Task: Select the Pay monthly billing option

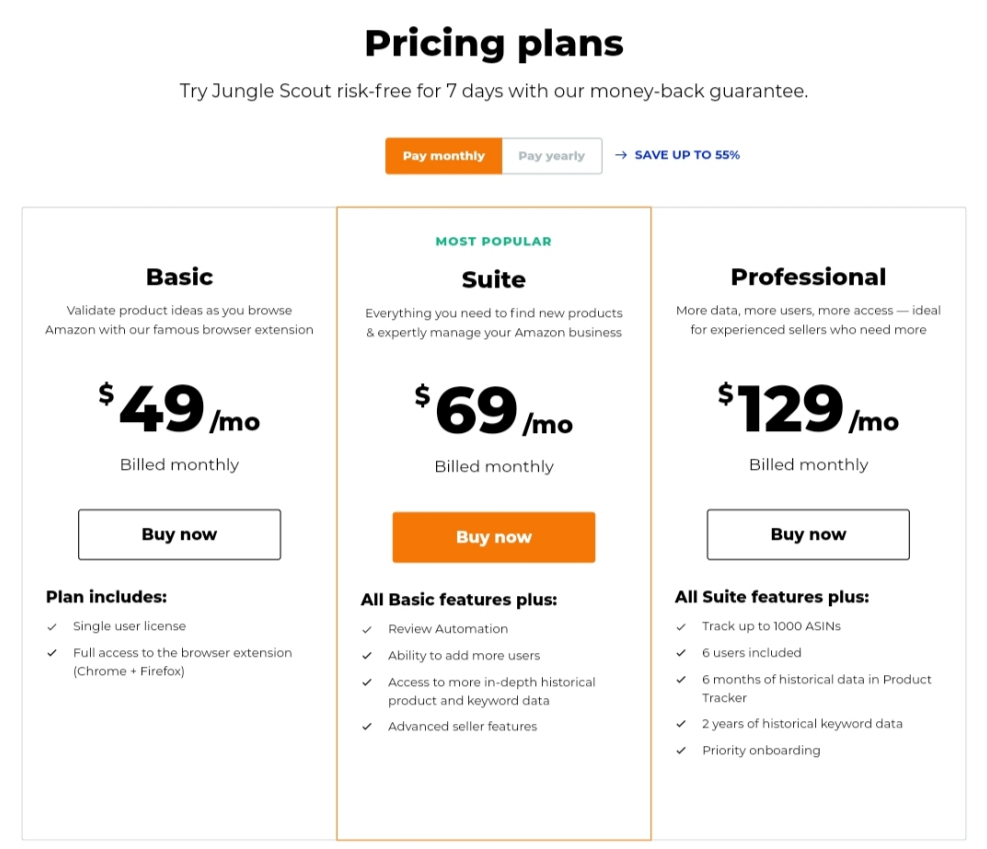Action: coord(443,155)
